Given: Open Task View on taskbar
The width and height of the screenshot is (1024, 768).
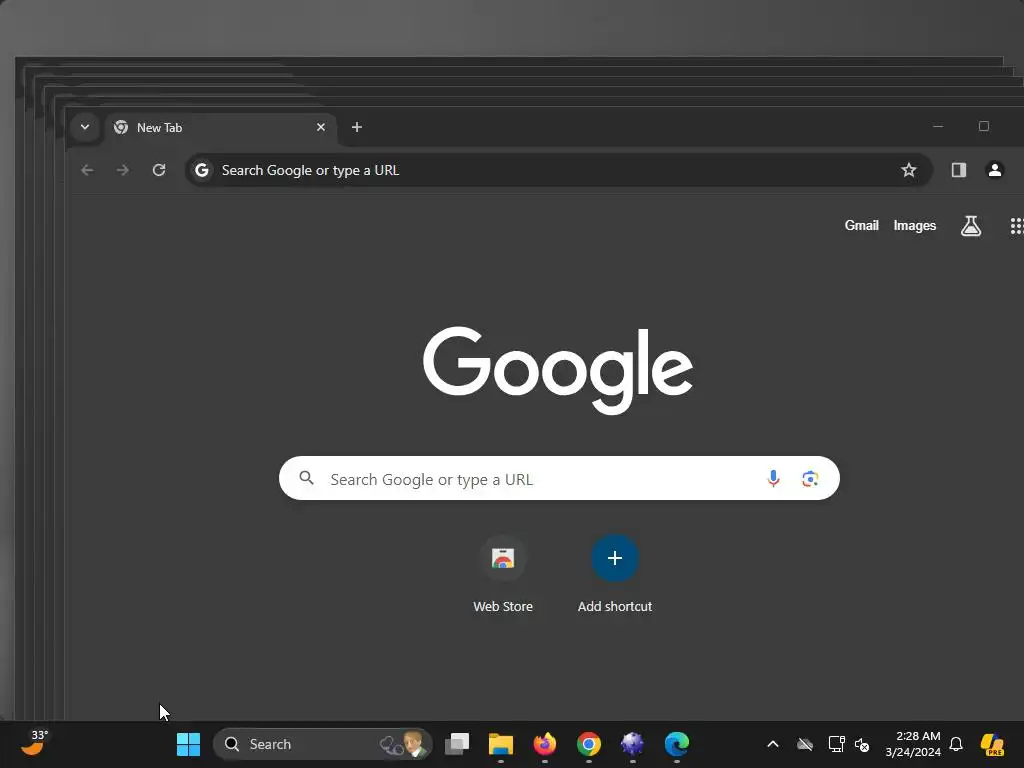Looking at the screenshot, I should [457, 744].
